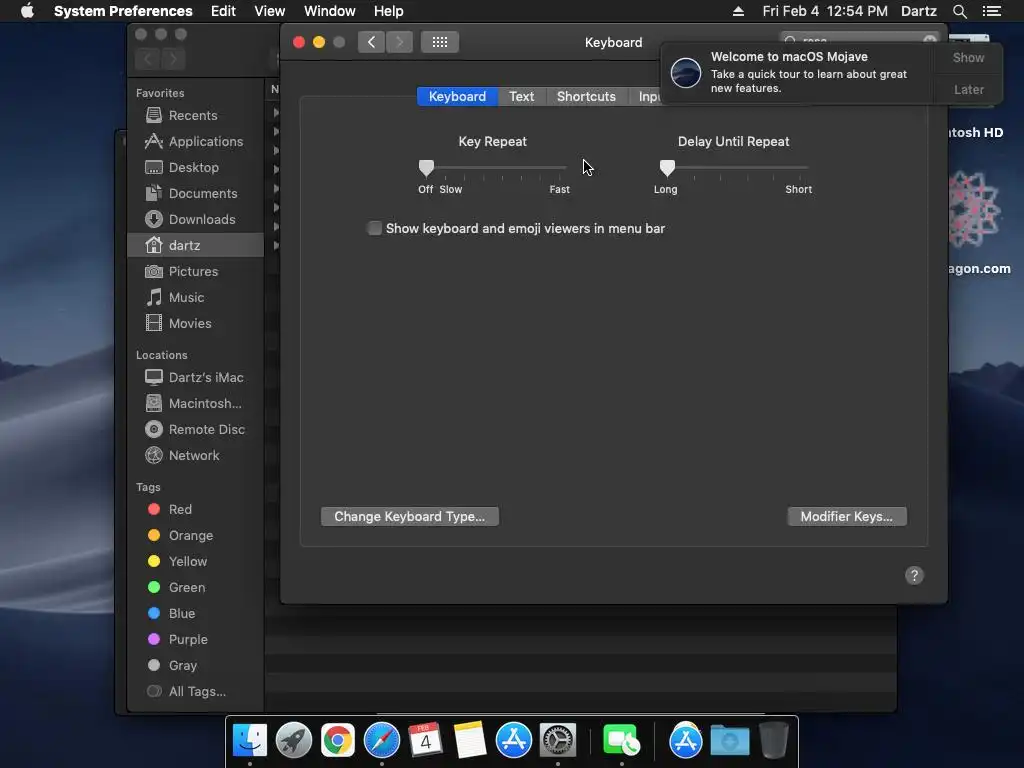Open the Window menu

[x=330, y=11]
